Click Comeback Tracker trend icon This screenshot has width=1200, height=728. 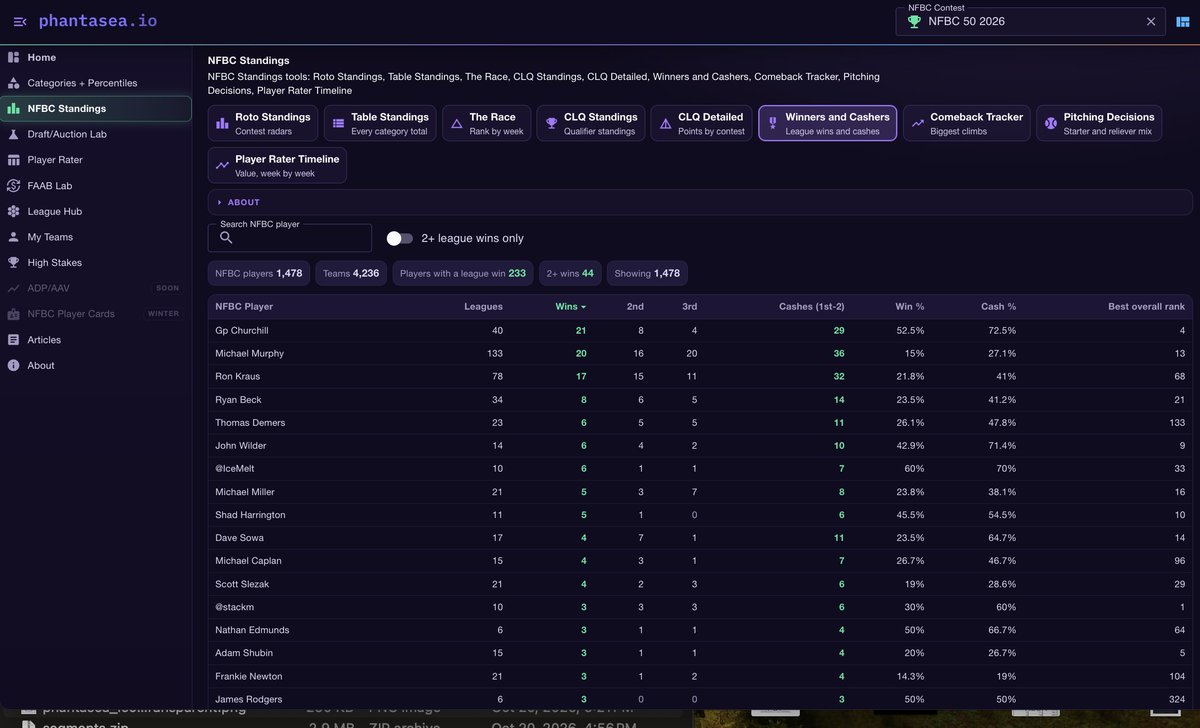pyautogui.click(x=917, y=123)
